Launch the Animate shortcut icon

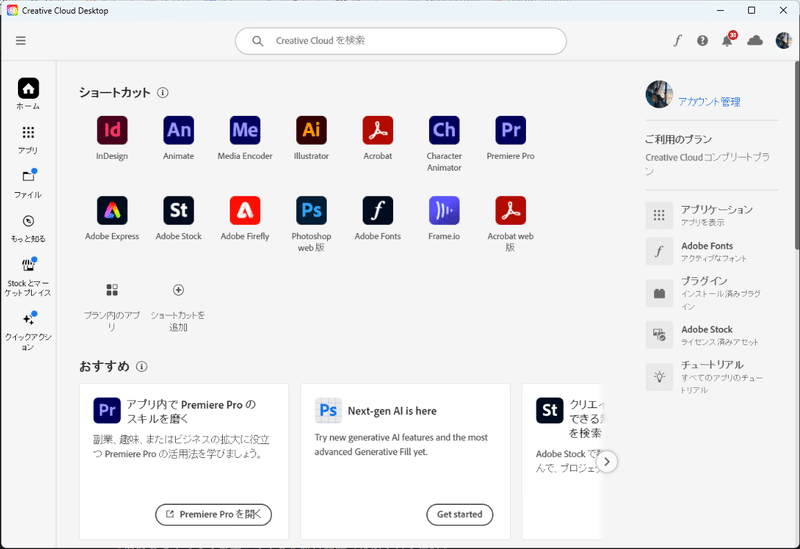pyautogui.click(x=179, y=130)
